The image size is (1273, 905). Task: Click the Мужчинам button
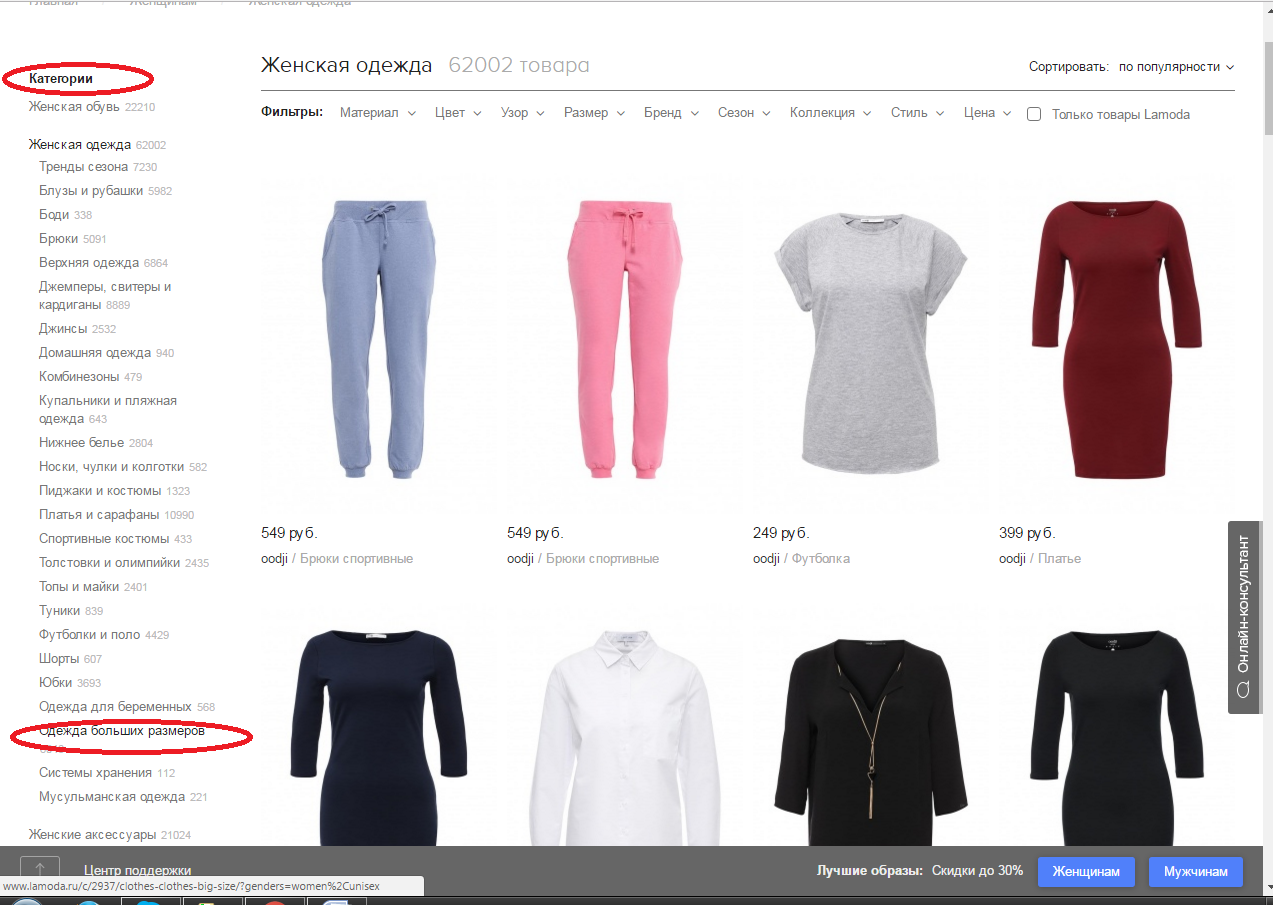coord(1195,871)
